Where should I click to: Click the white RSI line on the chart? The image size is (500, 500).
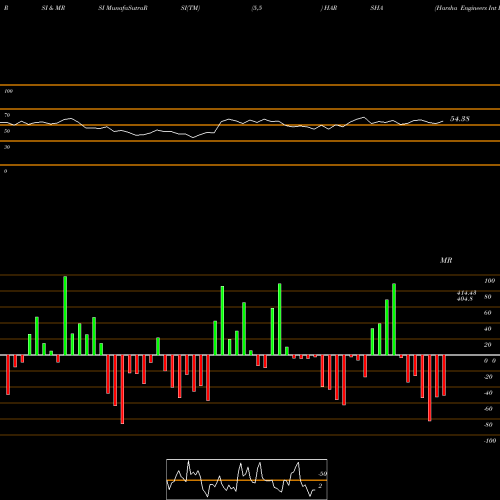point(222,127)
